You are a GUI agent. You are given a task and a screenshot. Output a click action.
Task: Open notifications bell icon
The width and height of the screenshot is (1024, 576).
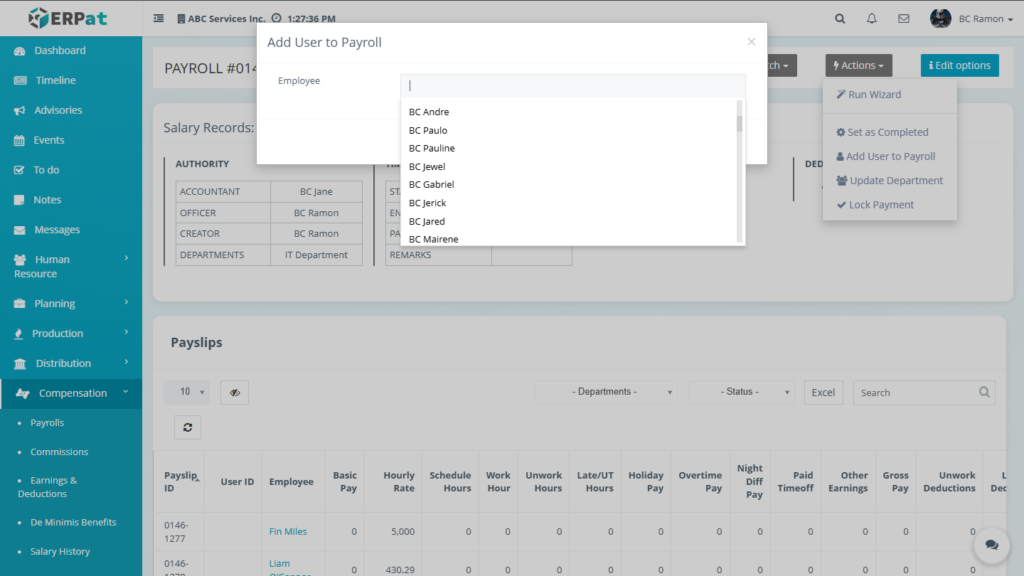point(871,18)
